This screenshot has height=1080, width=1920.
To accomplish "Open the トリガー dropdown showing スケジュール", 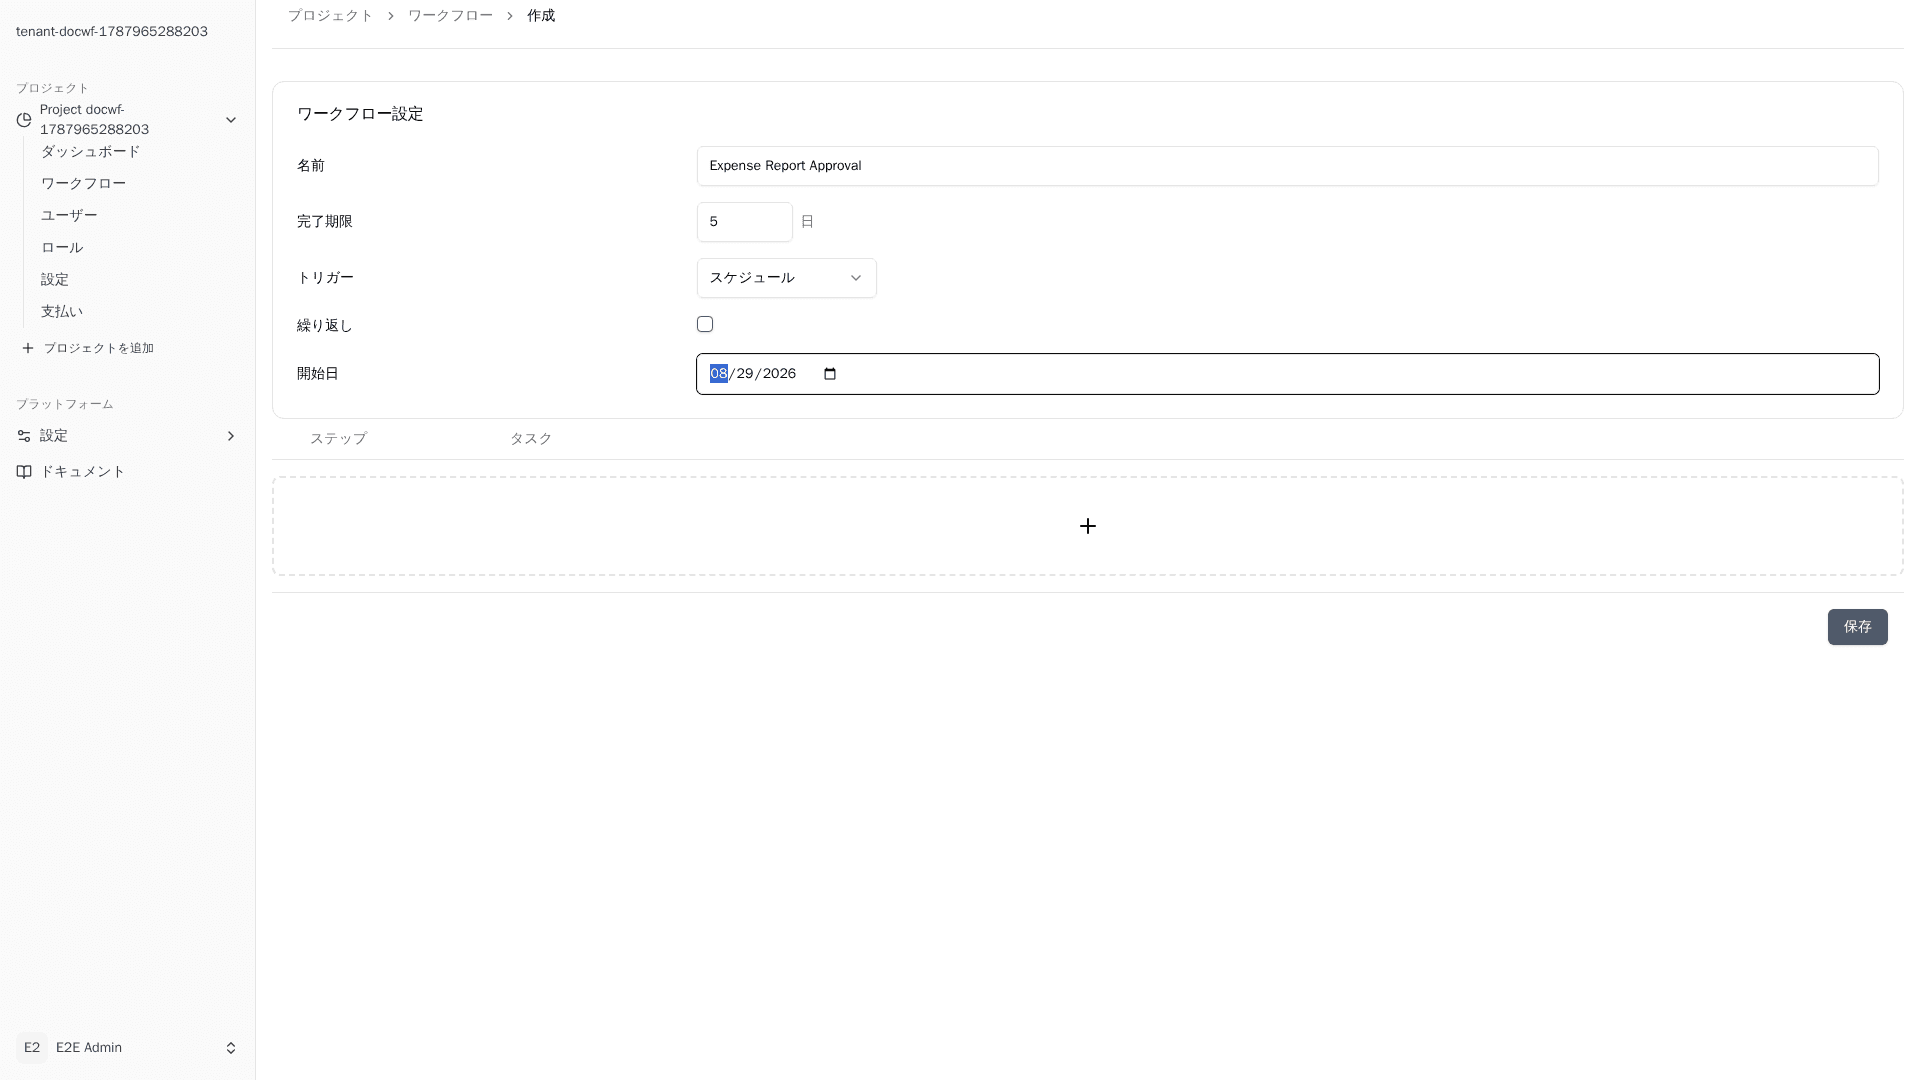I will (x=786, y=278).
